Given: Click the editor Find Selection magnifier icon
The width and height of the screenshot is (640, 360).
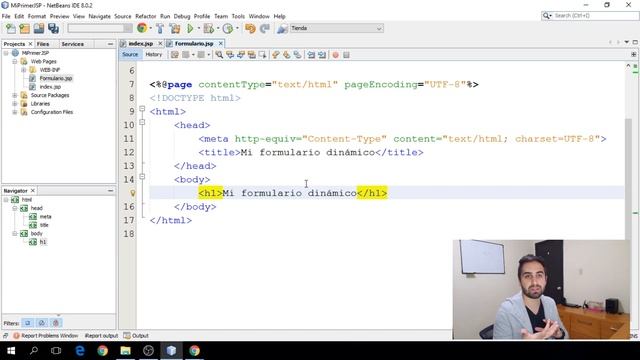Looking at the screenshot, I should coord(219,55).
